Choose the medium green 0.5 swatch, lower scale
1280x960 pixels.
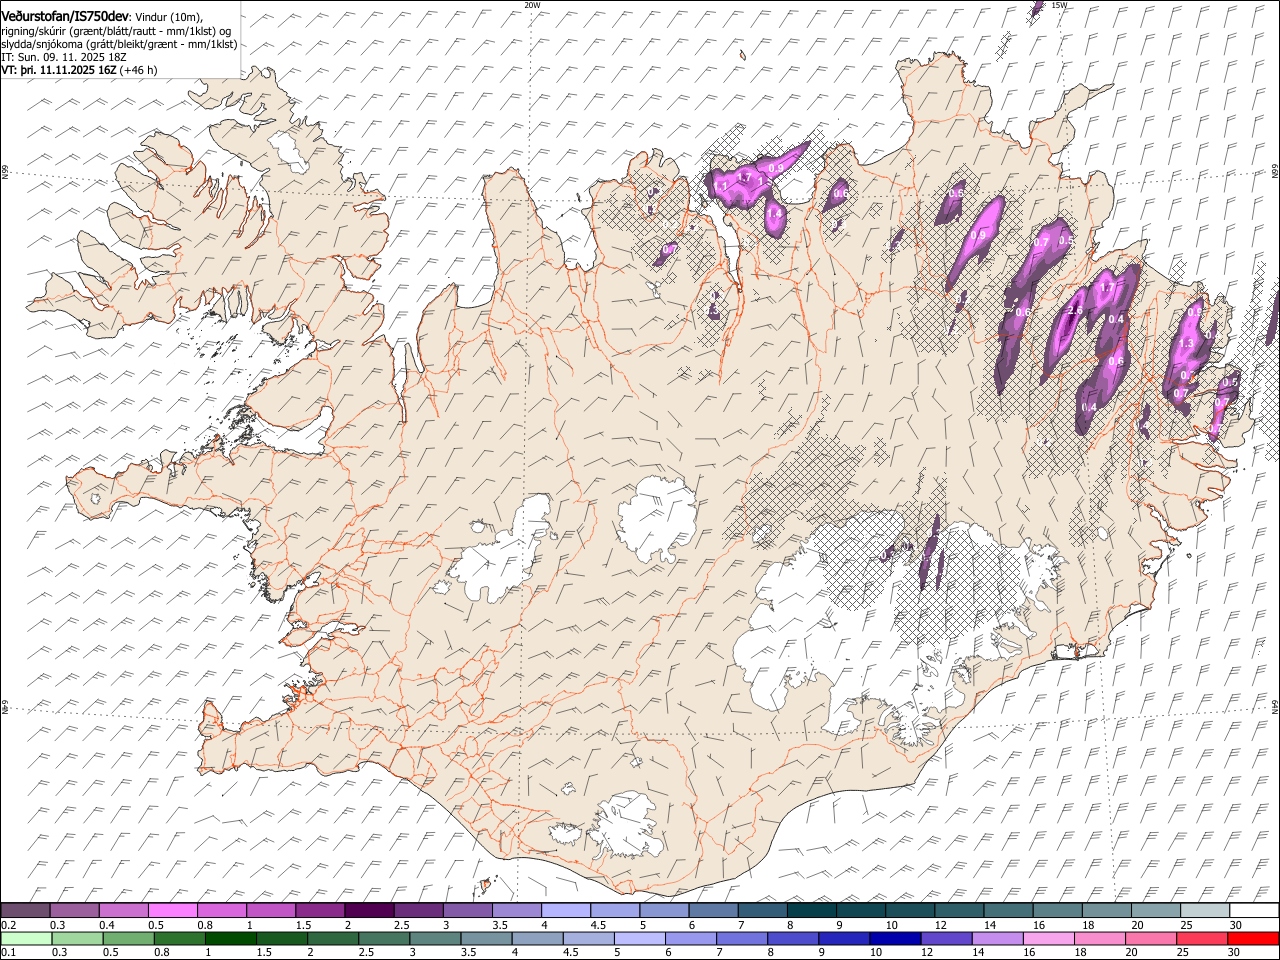click(x=129, y=938)
